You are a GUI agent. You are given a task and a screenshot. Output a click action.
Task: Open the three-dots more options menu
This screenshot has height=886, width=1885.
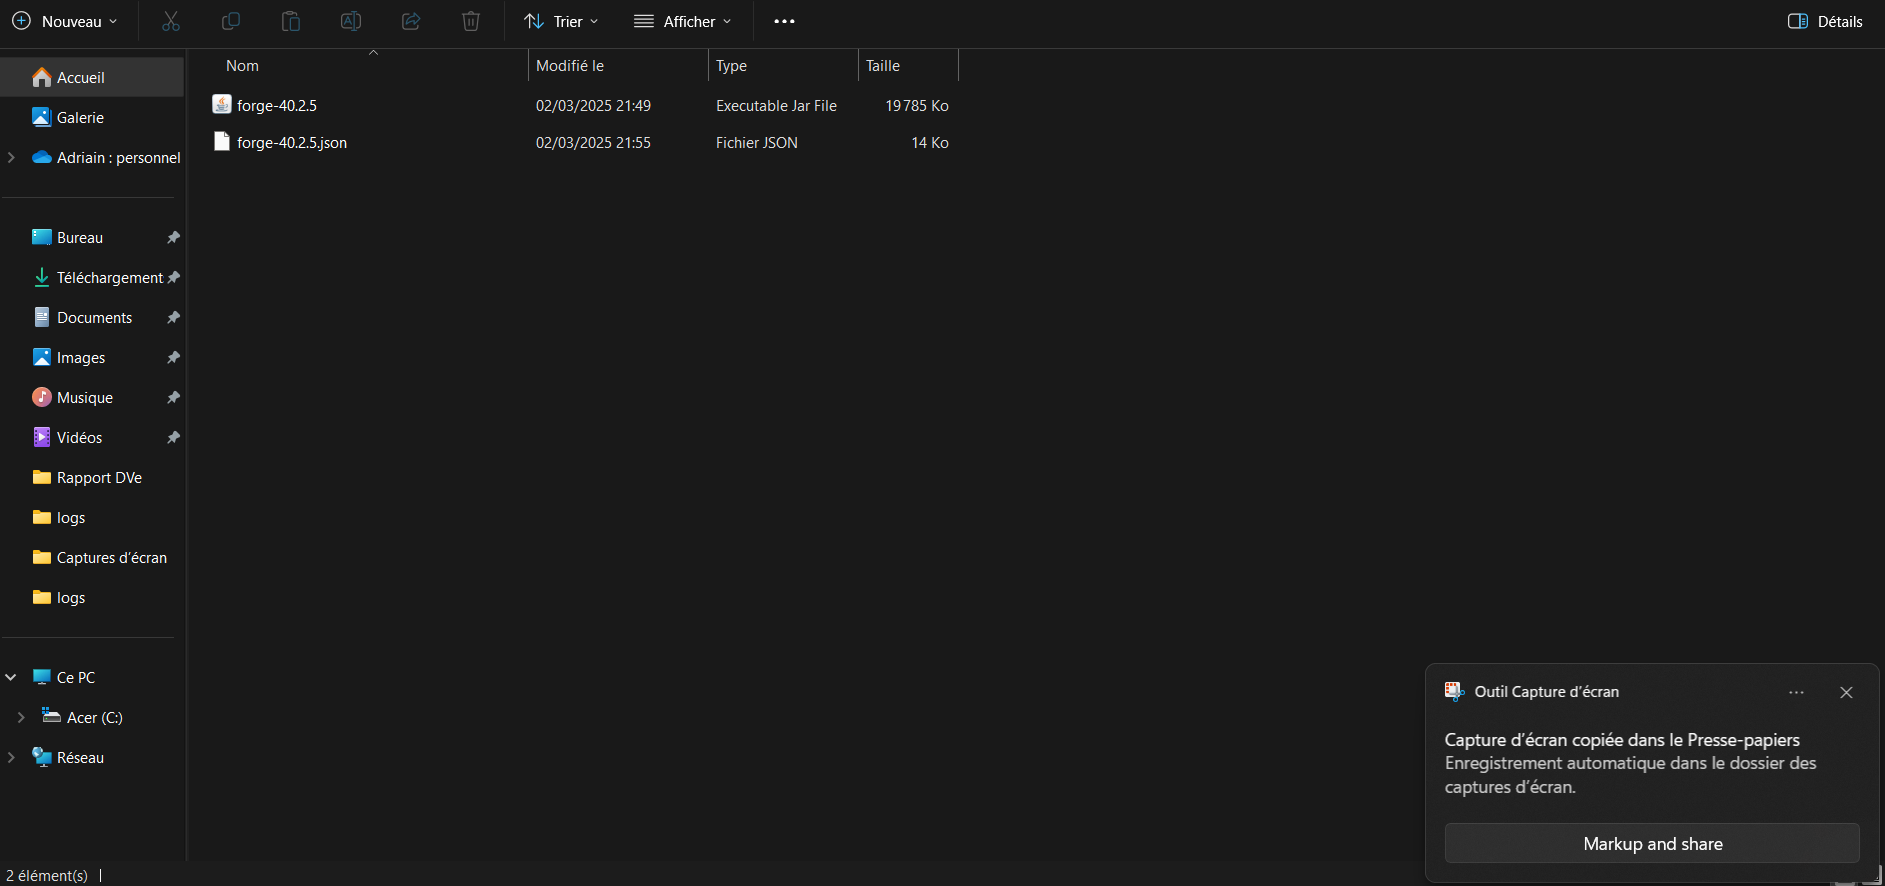[784, 21]
